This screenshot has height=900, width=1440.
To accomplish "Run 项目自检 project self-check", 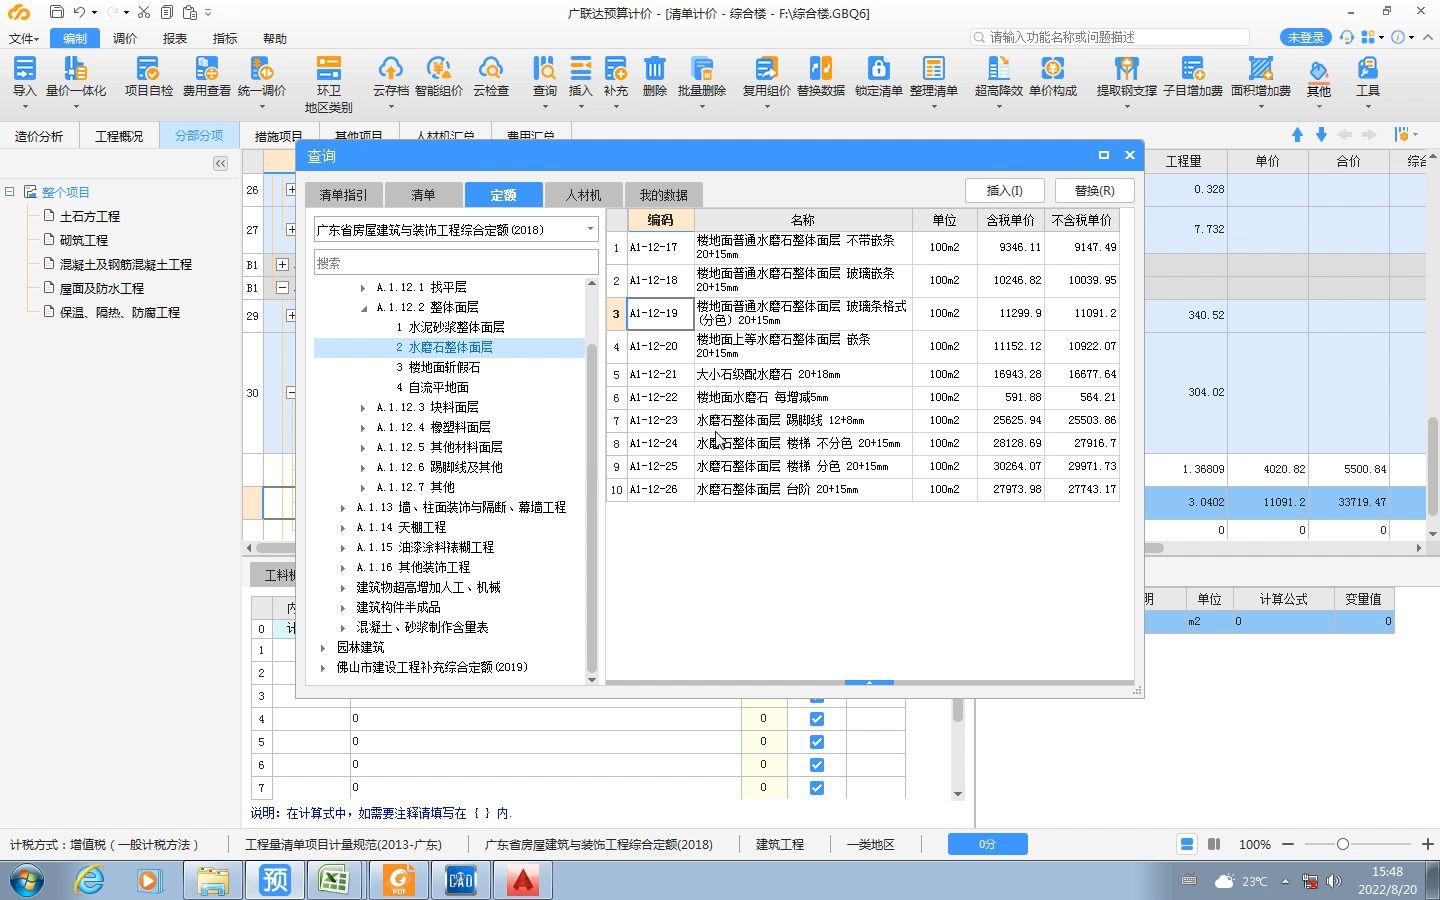I will point(148,76).
